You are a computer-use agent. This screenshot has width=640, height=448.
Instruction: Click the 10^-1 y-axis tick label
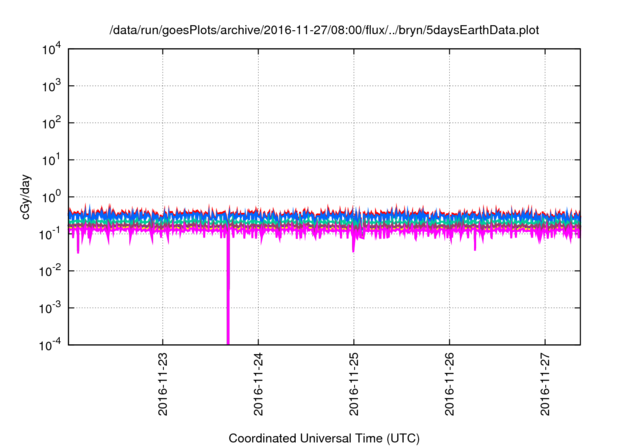click(51, 234)
